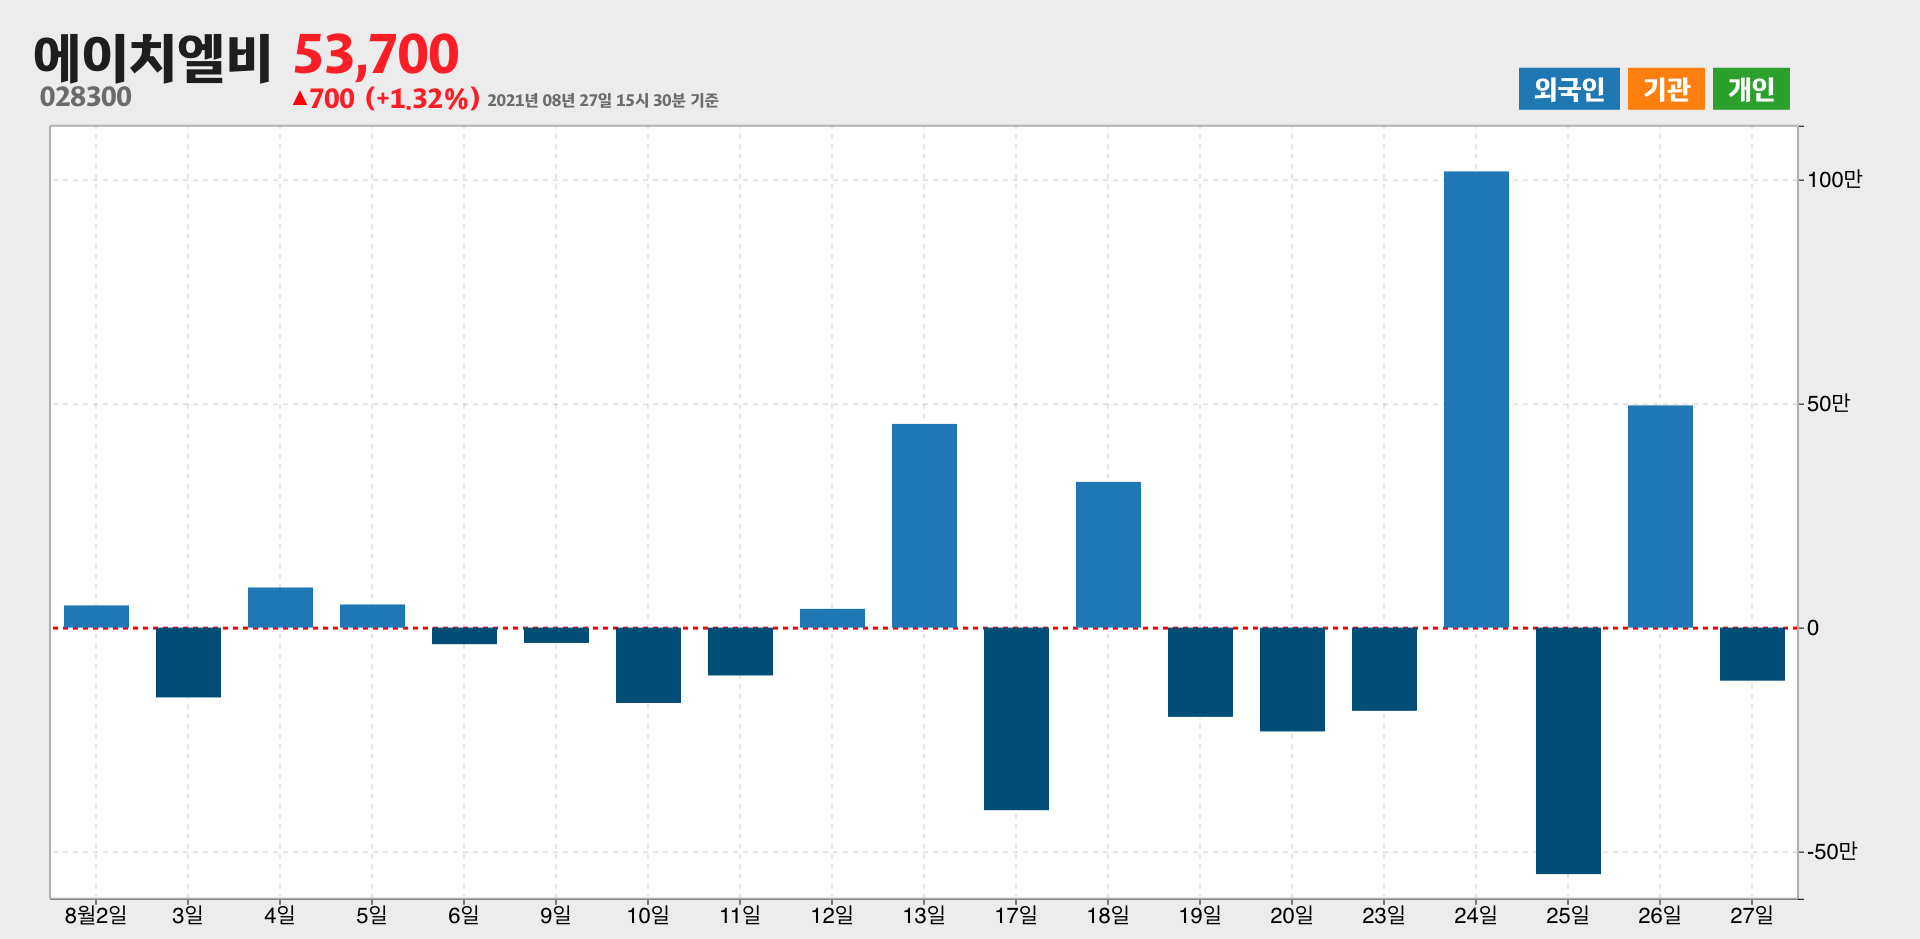
Task: Click the current price 53,700
Action: (376, 54)
